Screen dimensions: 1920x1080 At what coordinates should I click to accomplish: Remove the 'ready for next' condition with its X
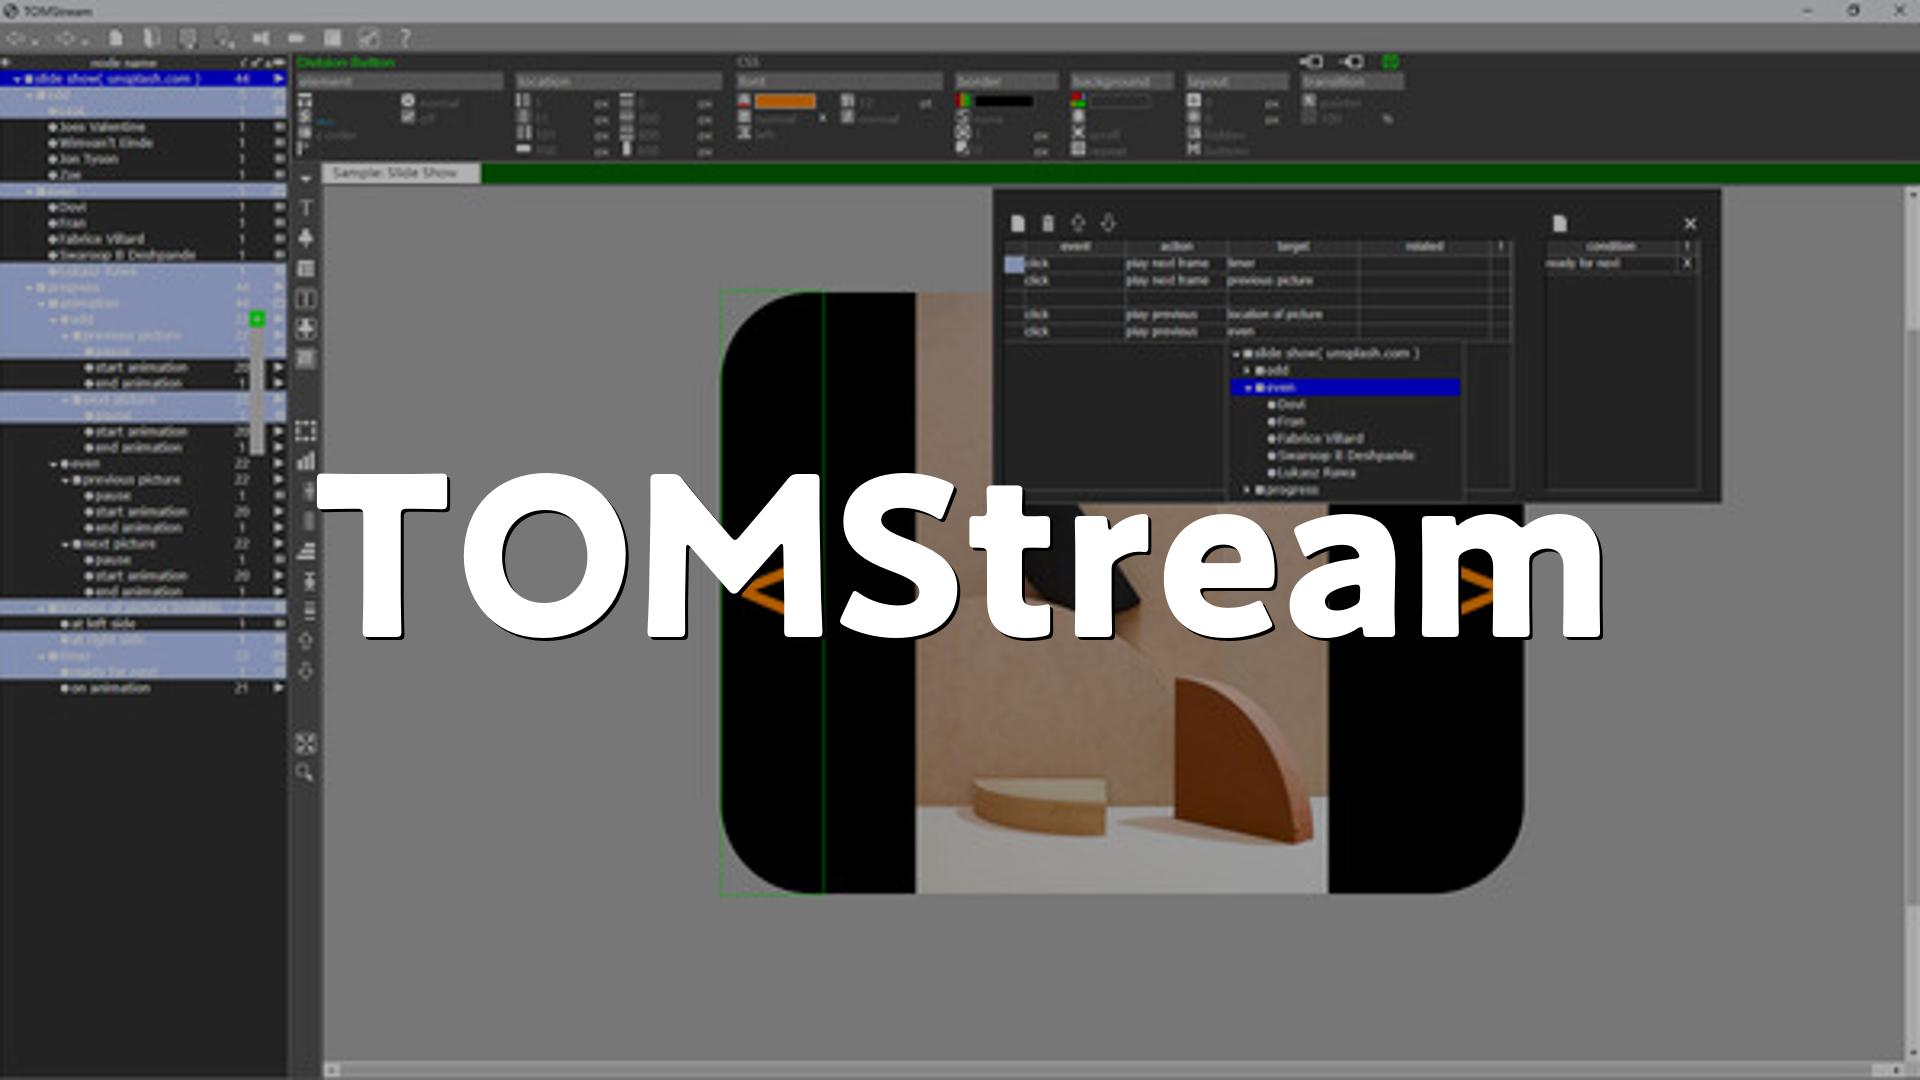click(1687, 263)
